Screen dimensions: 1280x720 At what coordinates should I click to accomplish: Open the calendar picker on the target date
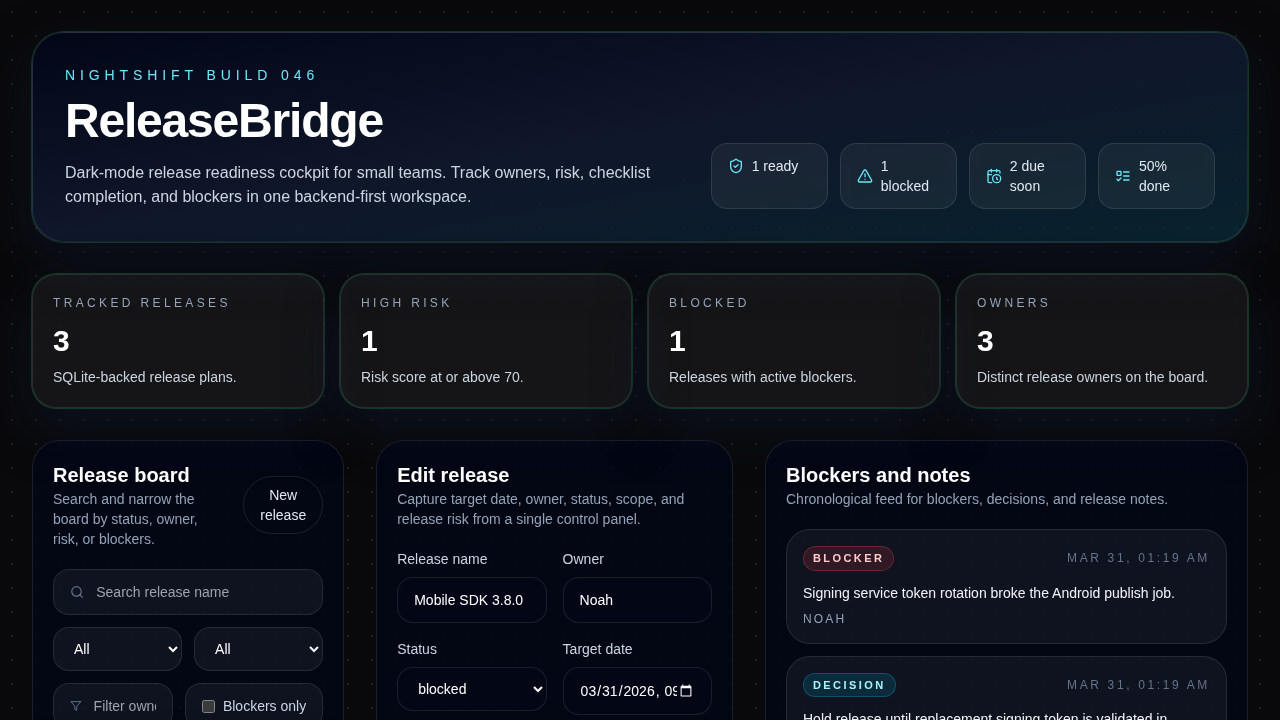[x=686, y=690]
